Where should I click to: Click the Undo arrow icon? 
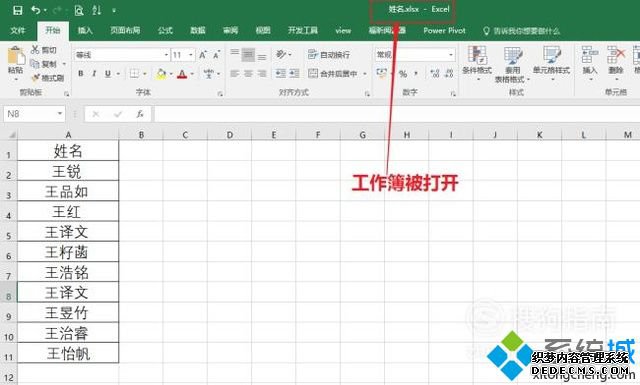pos(36,10)
